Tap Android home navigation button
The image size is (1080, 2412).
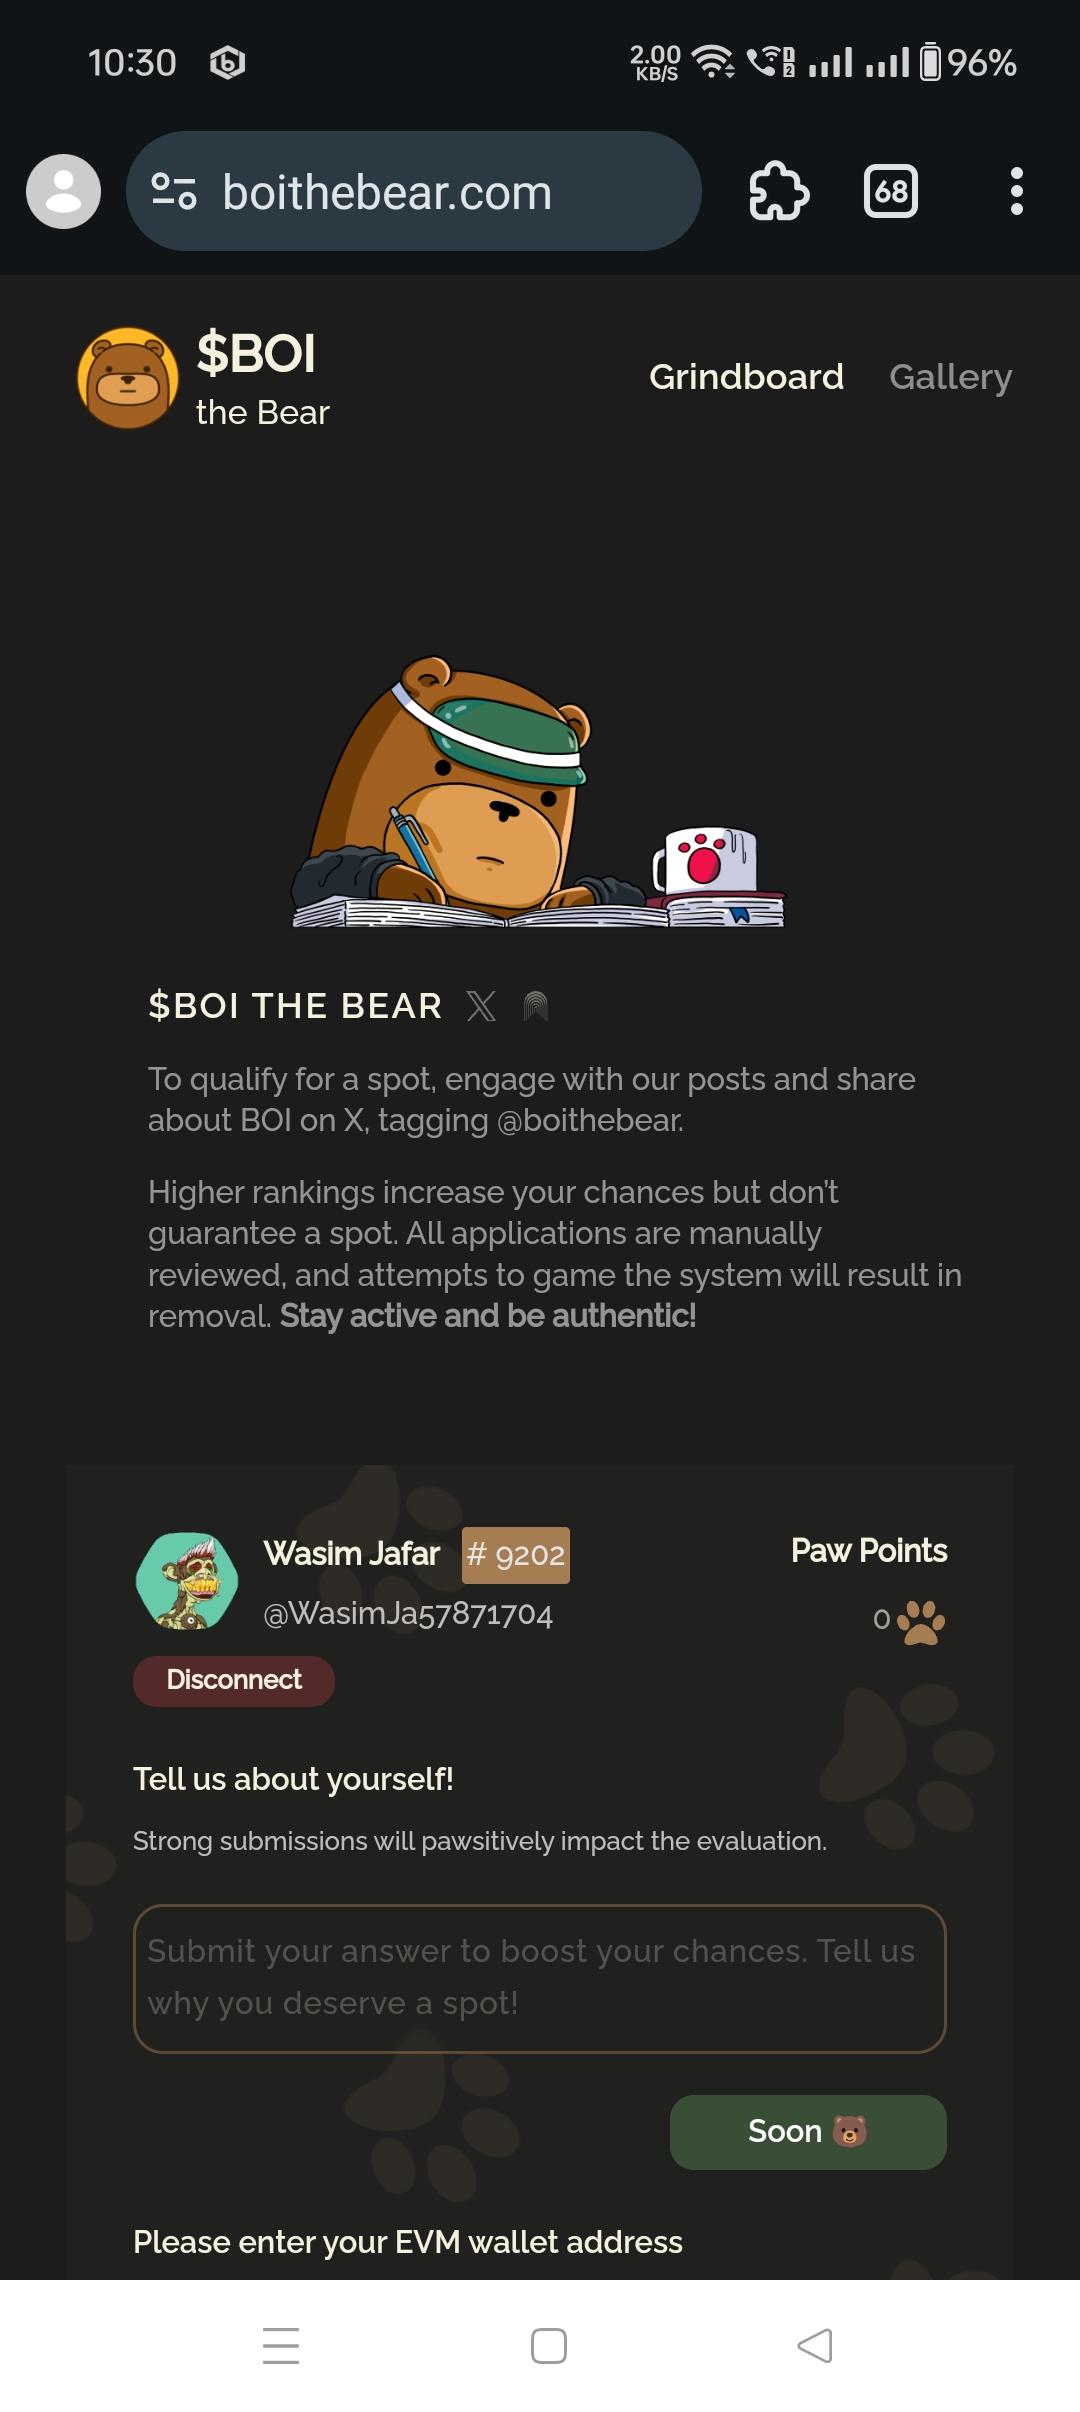tap(549, 2345)
